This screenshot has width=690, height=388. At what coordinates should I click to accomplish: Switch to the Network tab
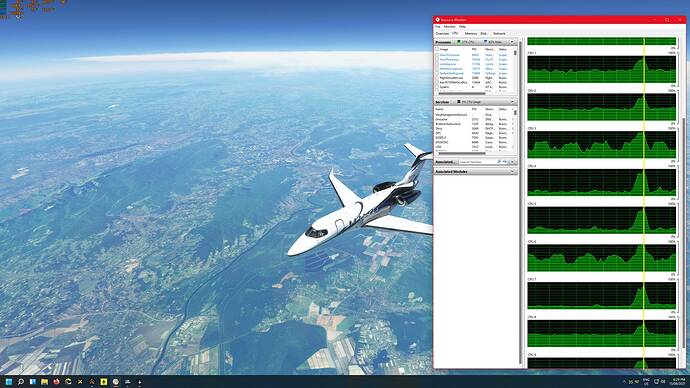499,33
